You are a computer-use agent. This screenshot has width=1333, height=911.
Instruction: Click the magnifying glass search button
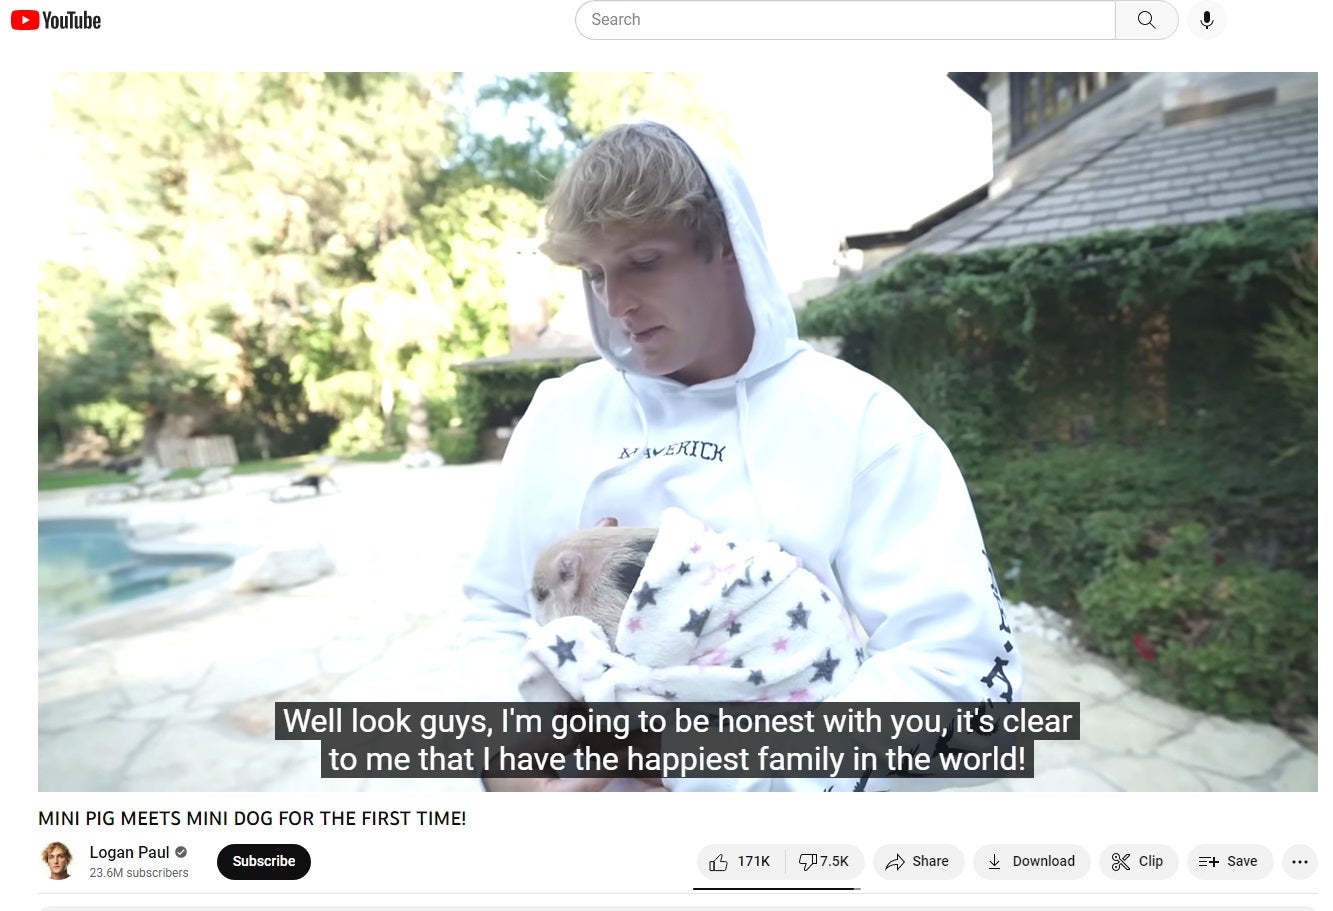pos(1146,20)
